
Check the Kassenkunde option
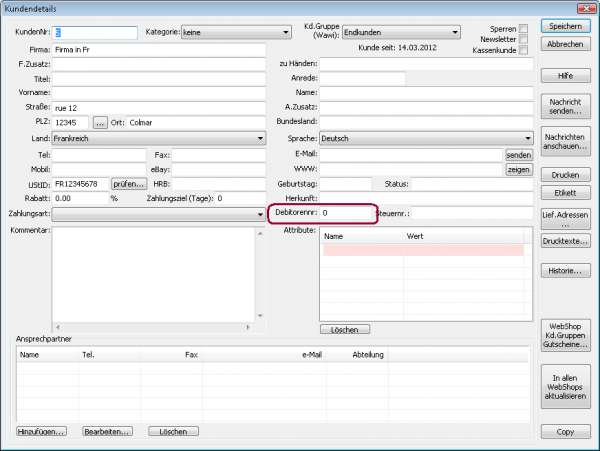[x=524, y=51]
